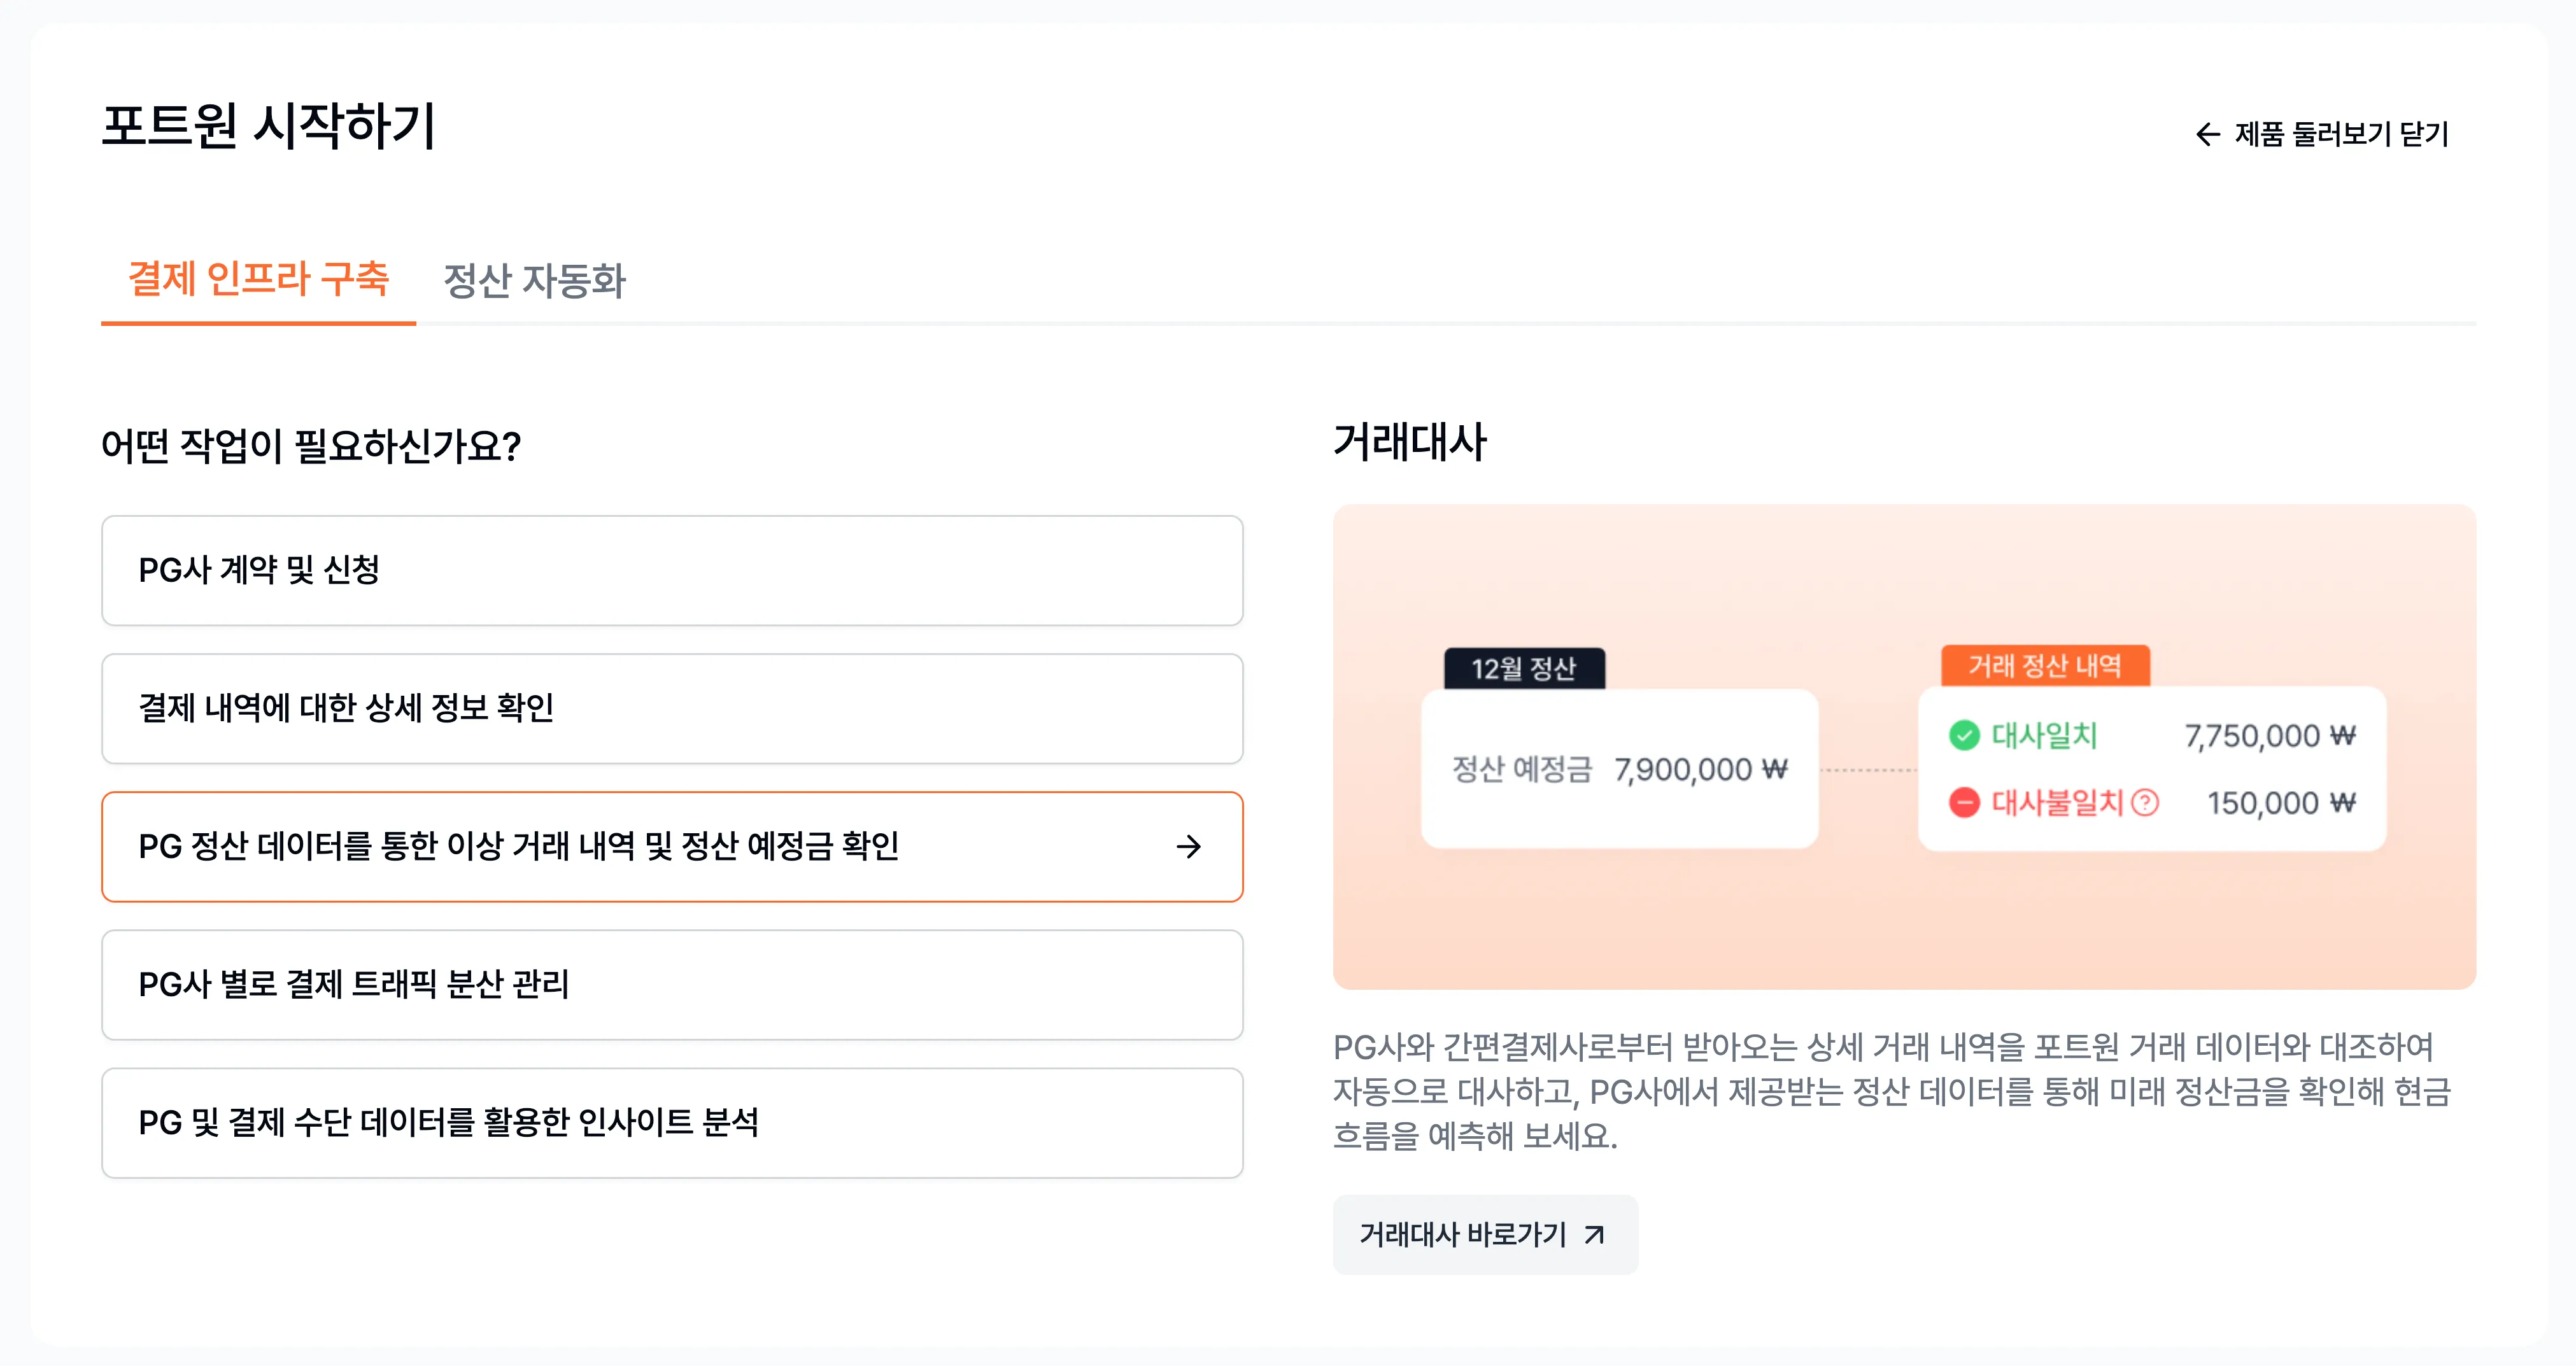The width and height of the screenshot is (2576, 1366).
Task: Click the 대사불일치 150,000 amount
Action: (x=2281, y=803)
